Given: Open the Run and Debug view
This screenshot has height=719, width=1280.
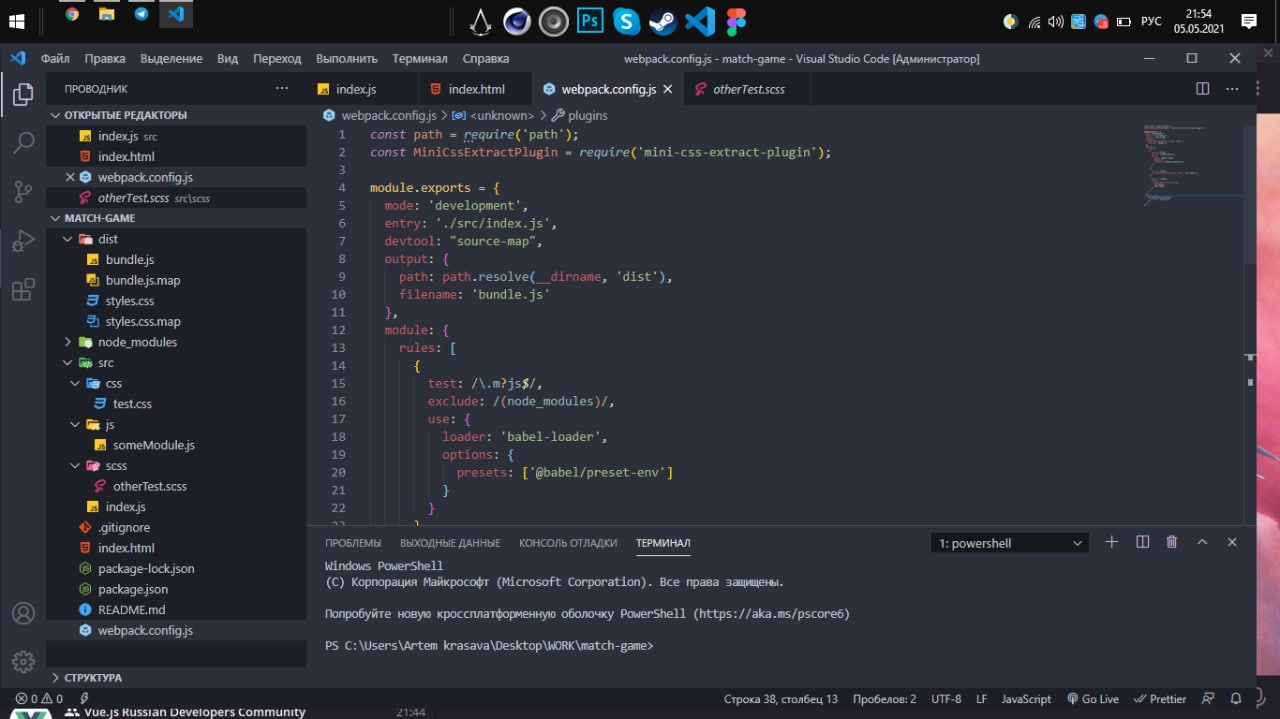Looking at the screenshot, I should pos(23,241).
